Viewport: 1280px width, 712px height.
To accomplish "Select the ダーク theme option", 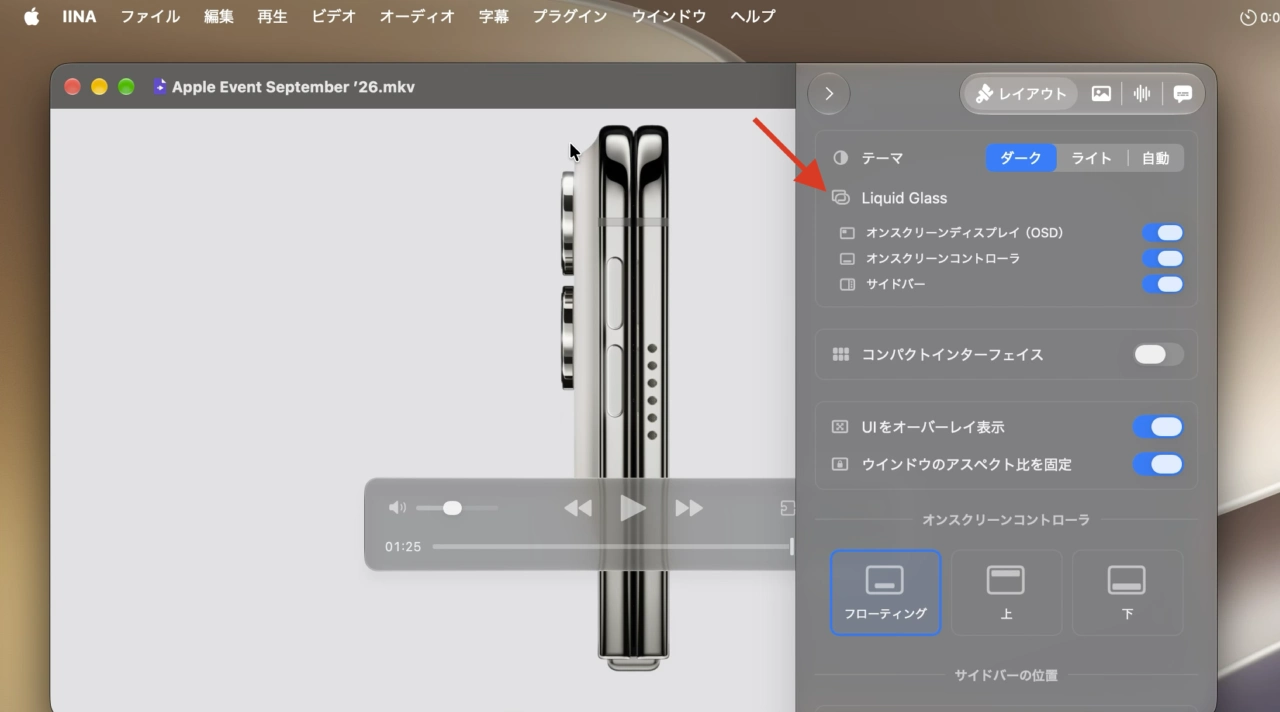I will (1021, 158).
